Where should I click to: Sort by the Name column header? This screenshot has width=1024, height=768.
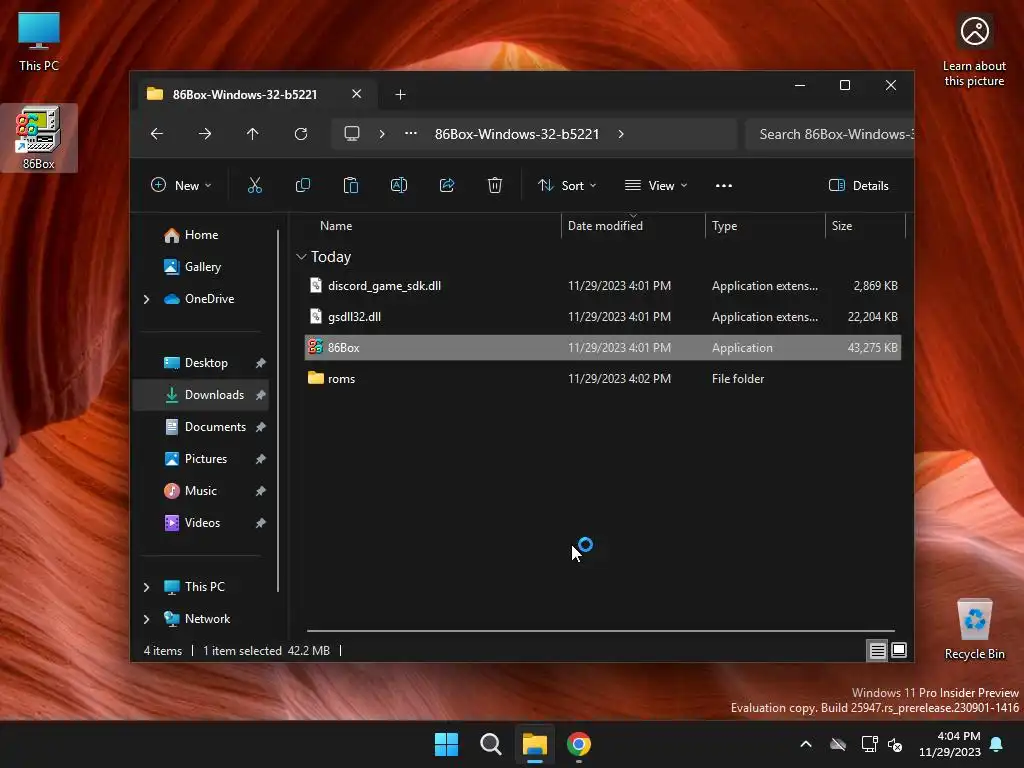tap(432, 226)
